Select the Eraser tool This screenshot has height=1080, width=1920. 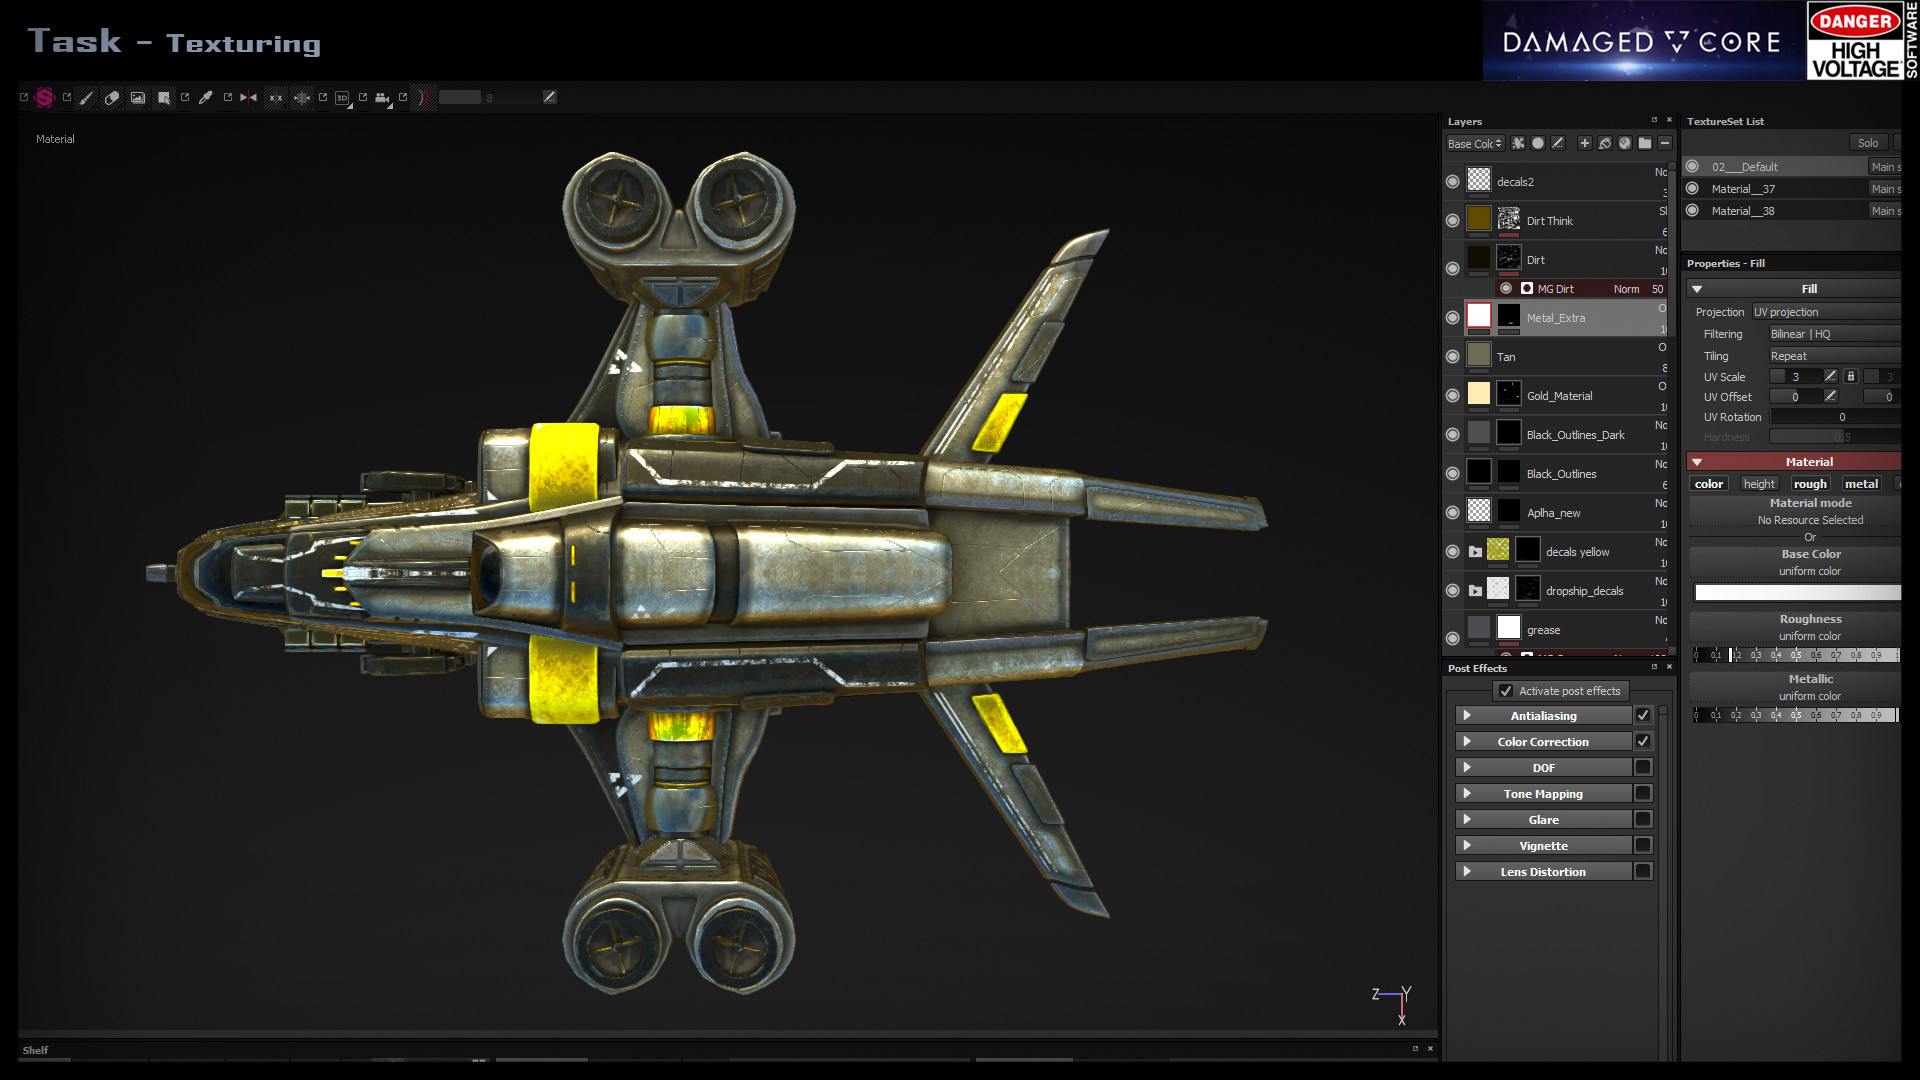click(x=113, y=97)
